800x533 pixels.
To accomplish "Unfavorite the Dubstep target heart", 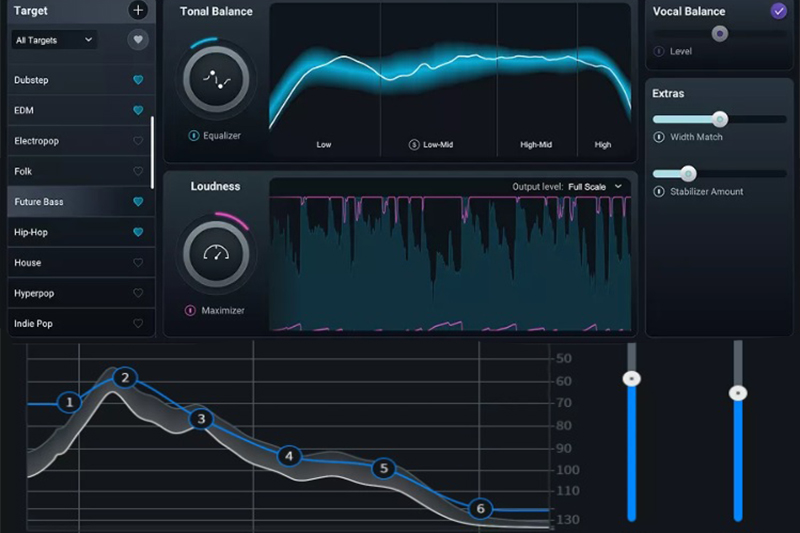I will (138, 80).
